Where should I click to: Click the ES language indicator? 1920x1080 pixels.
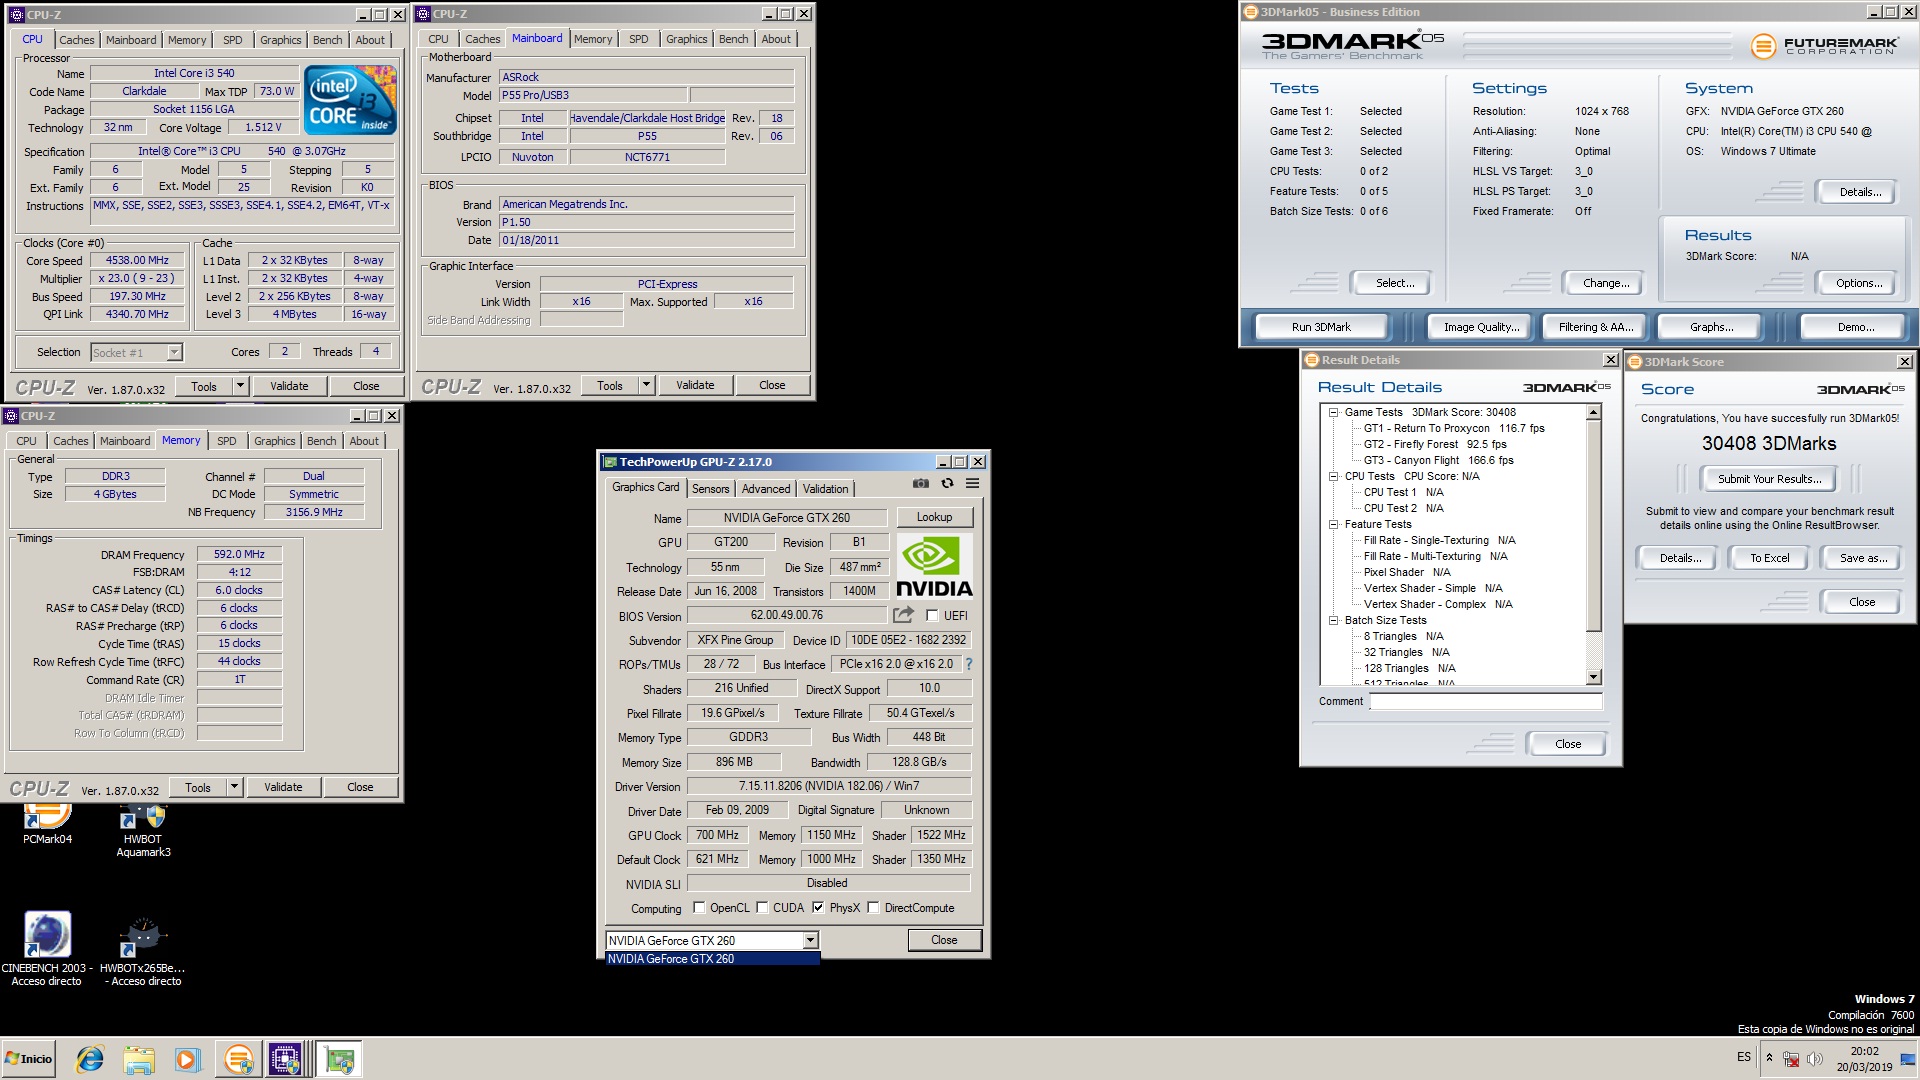point(1744,1057)
